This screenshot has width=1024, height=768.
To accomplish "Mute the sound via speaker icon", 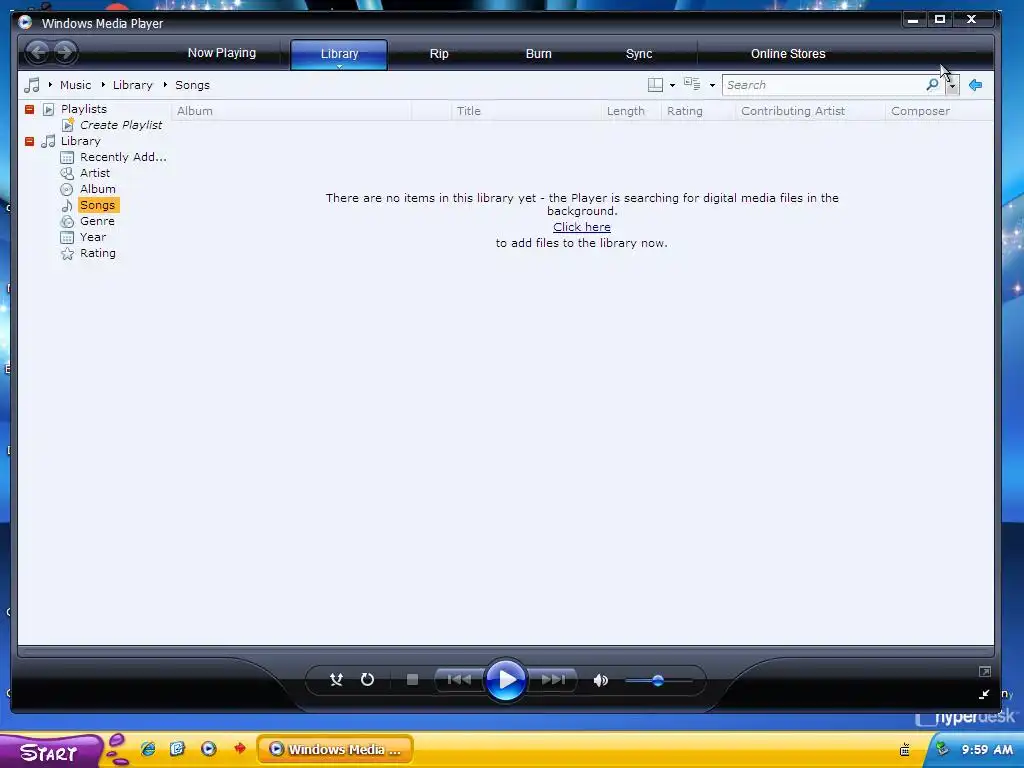I will tap(601, 680).
